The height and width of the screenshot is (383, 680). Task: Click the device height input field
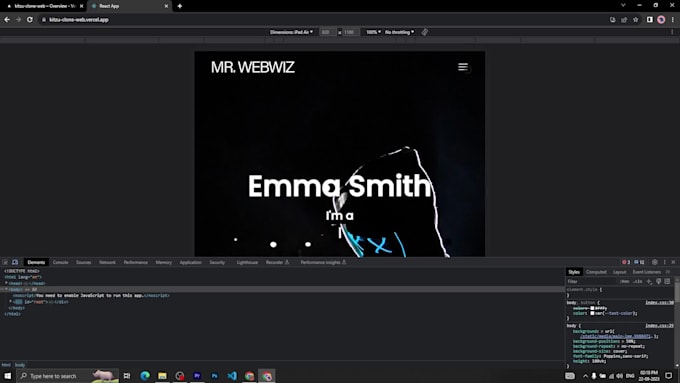(x=350, y=32)
